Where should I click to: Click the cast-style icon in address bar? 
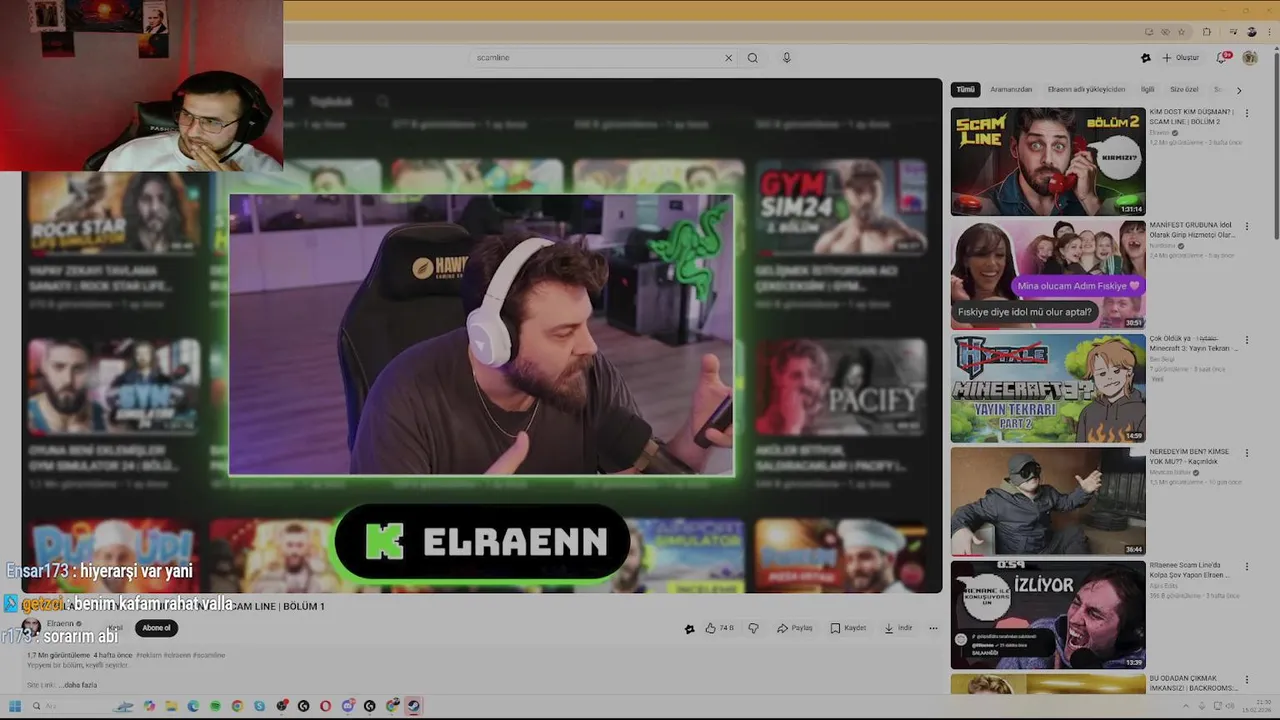pos(1149,32)
